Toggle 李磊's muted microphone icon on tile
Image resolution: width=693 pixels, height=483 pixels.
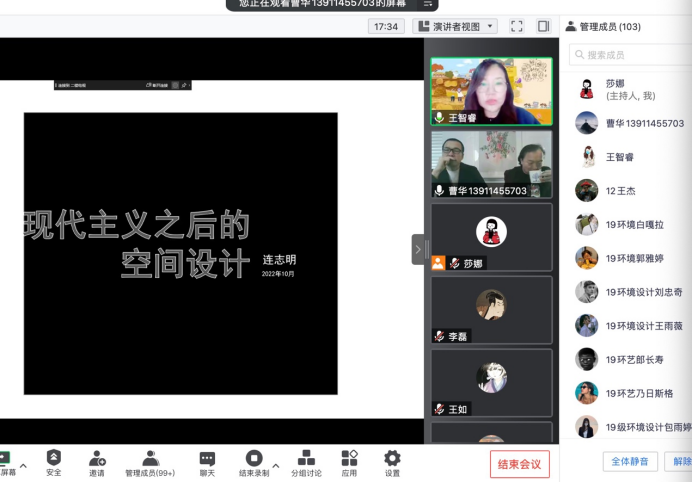click(x=439, y=336)
